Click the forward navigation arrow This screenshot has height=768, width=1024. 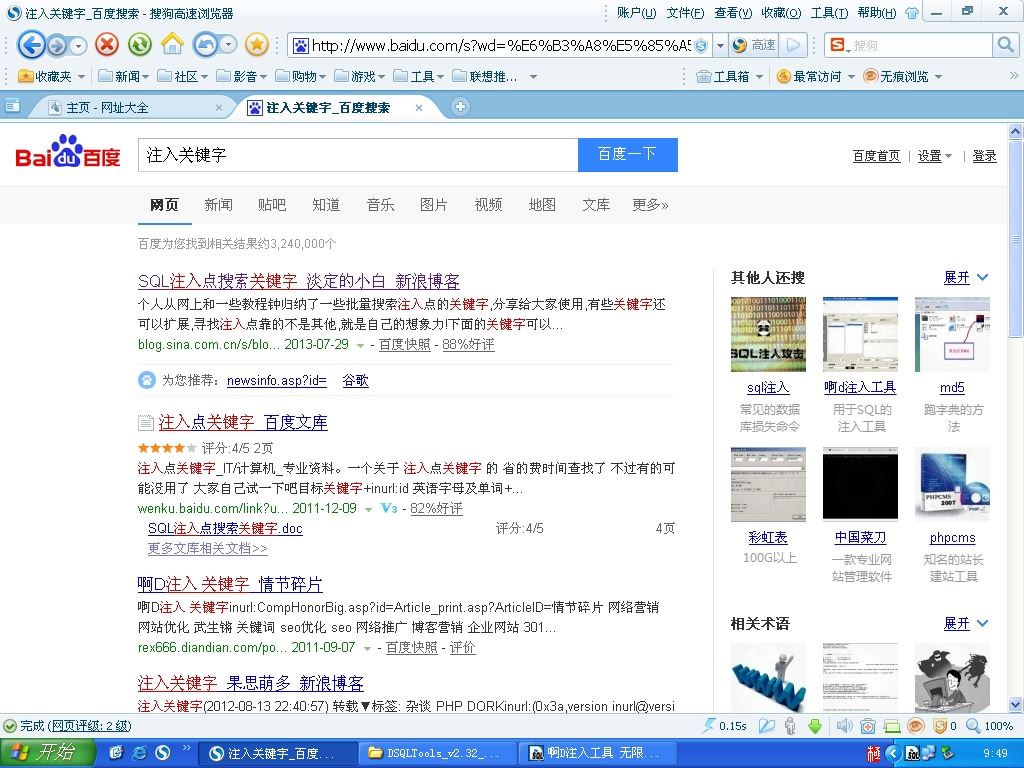(x=57, y=46)
